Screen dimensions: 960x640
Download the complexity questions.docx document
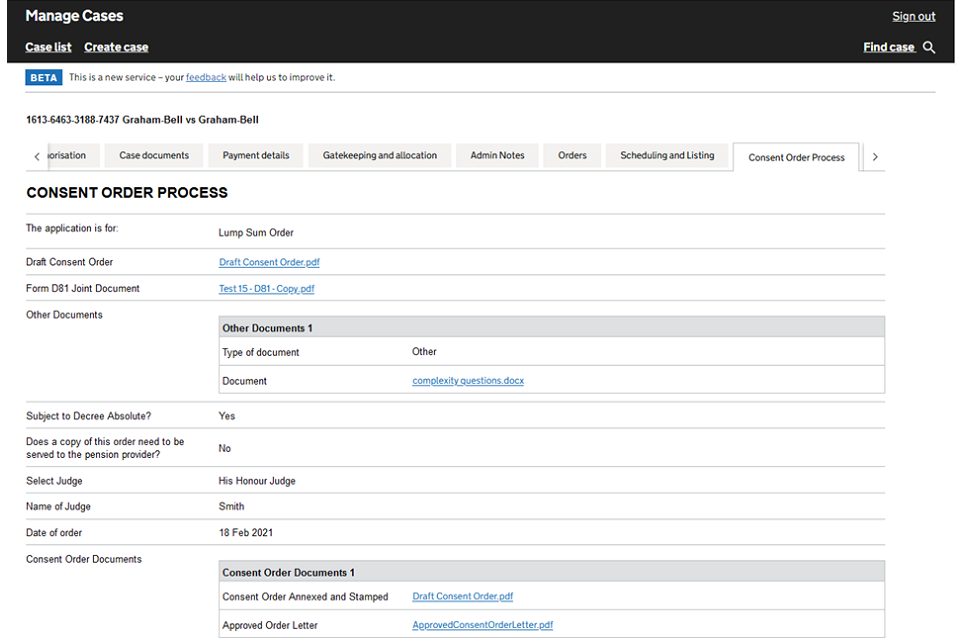coord(468,381)
